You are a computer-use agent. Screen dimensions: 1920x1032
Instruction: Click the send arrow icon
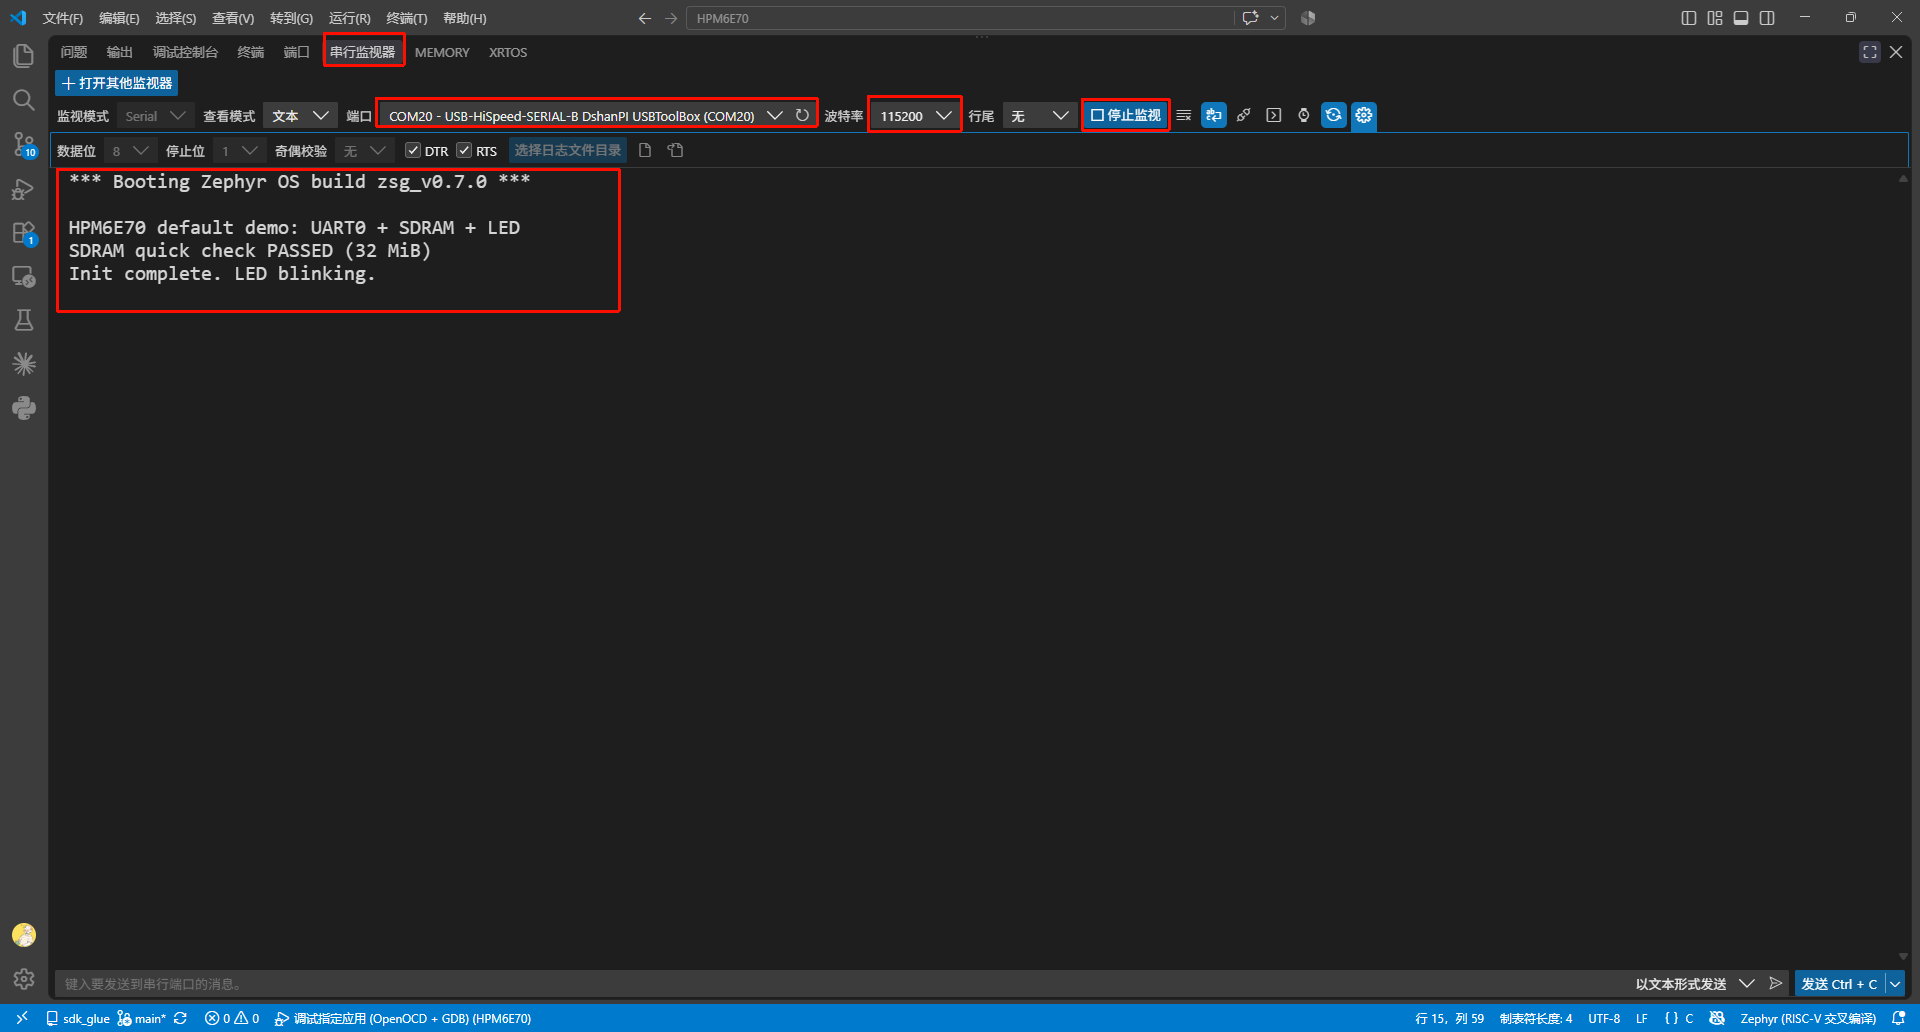[1776, 983]
